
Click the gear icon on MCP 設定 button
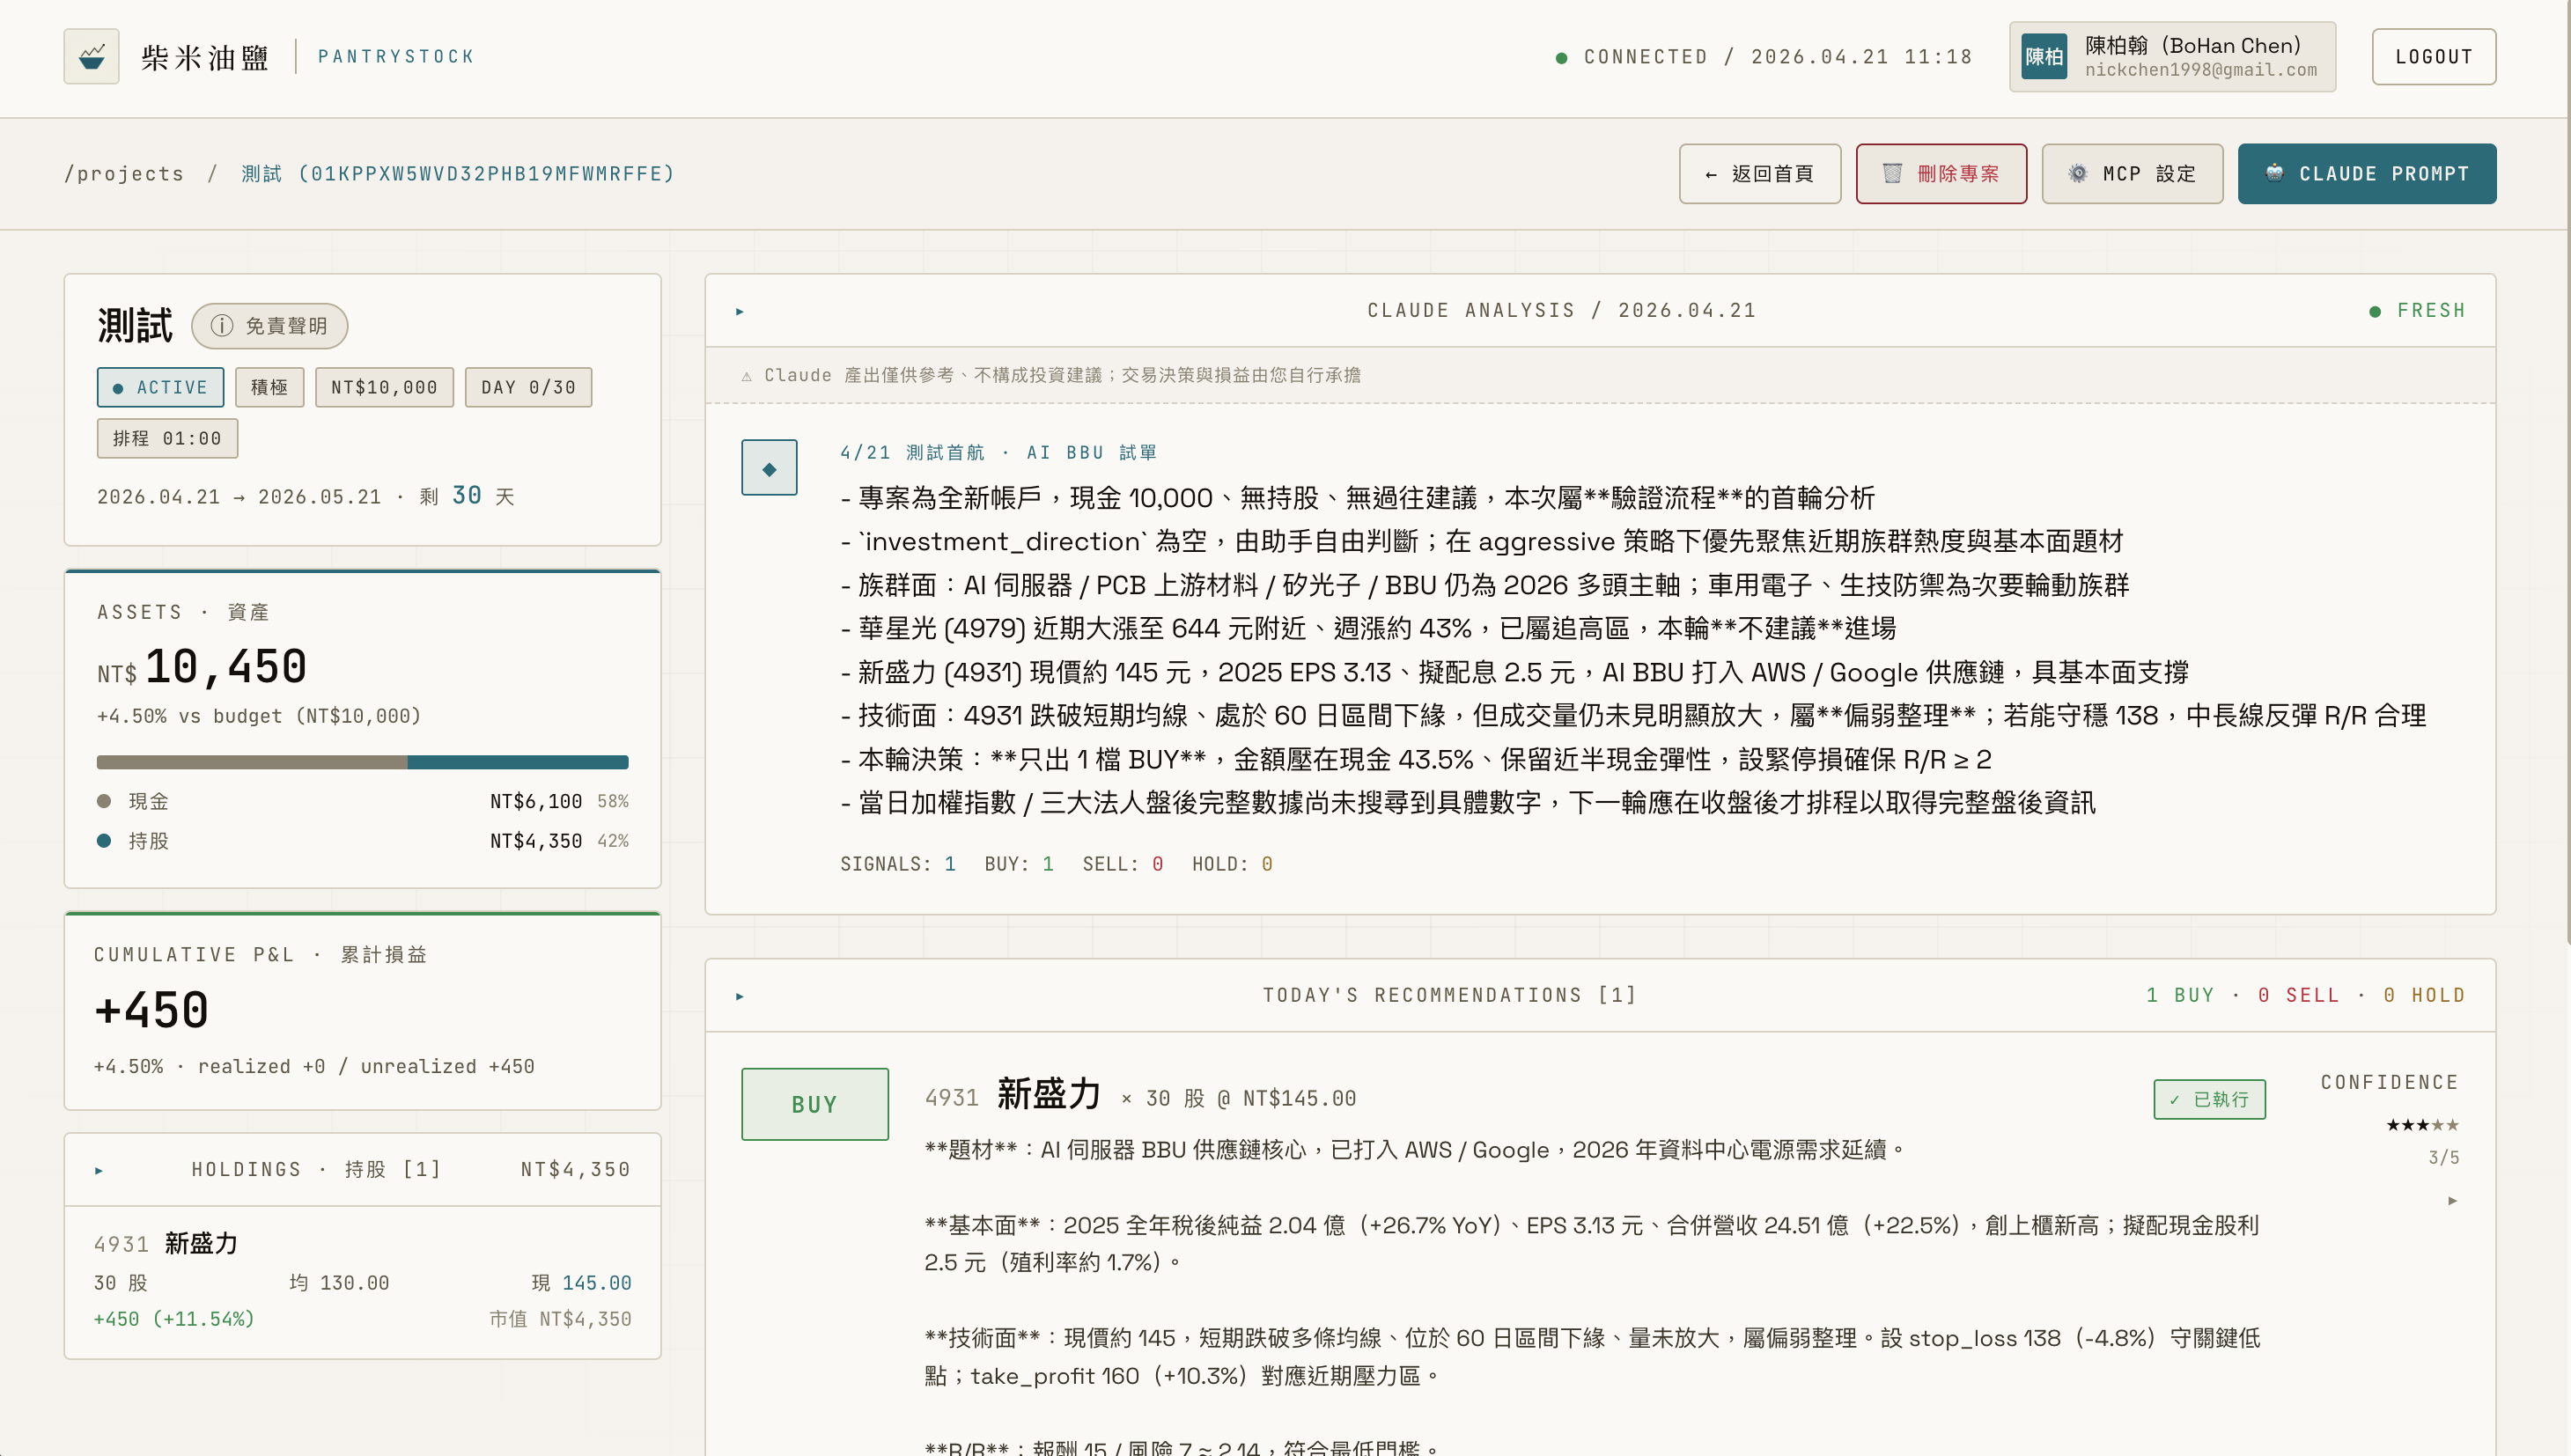[2078, 173]
